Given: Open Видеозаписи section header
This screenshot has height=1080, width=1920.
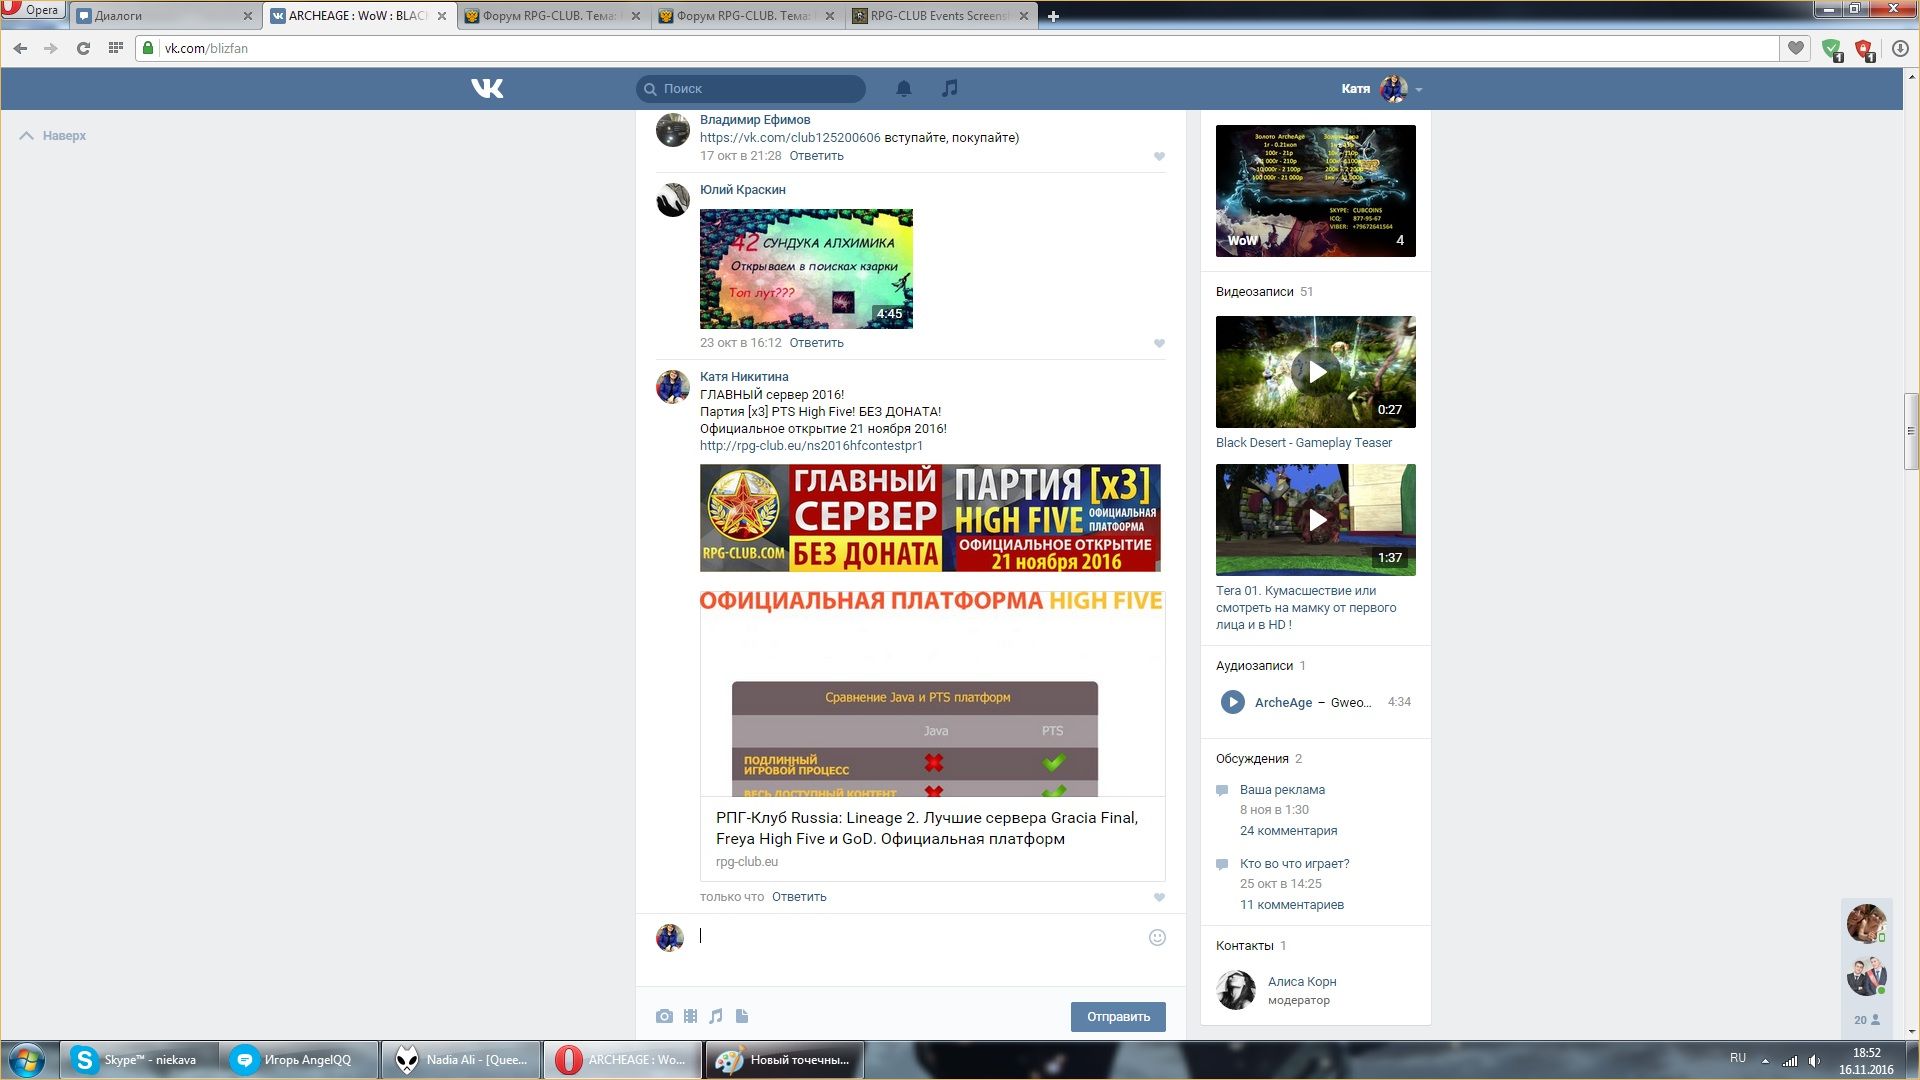Looking at the screenshot, I should (x=1254, y=292).
